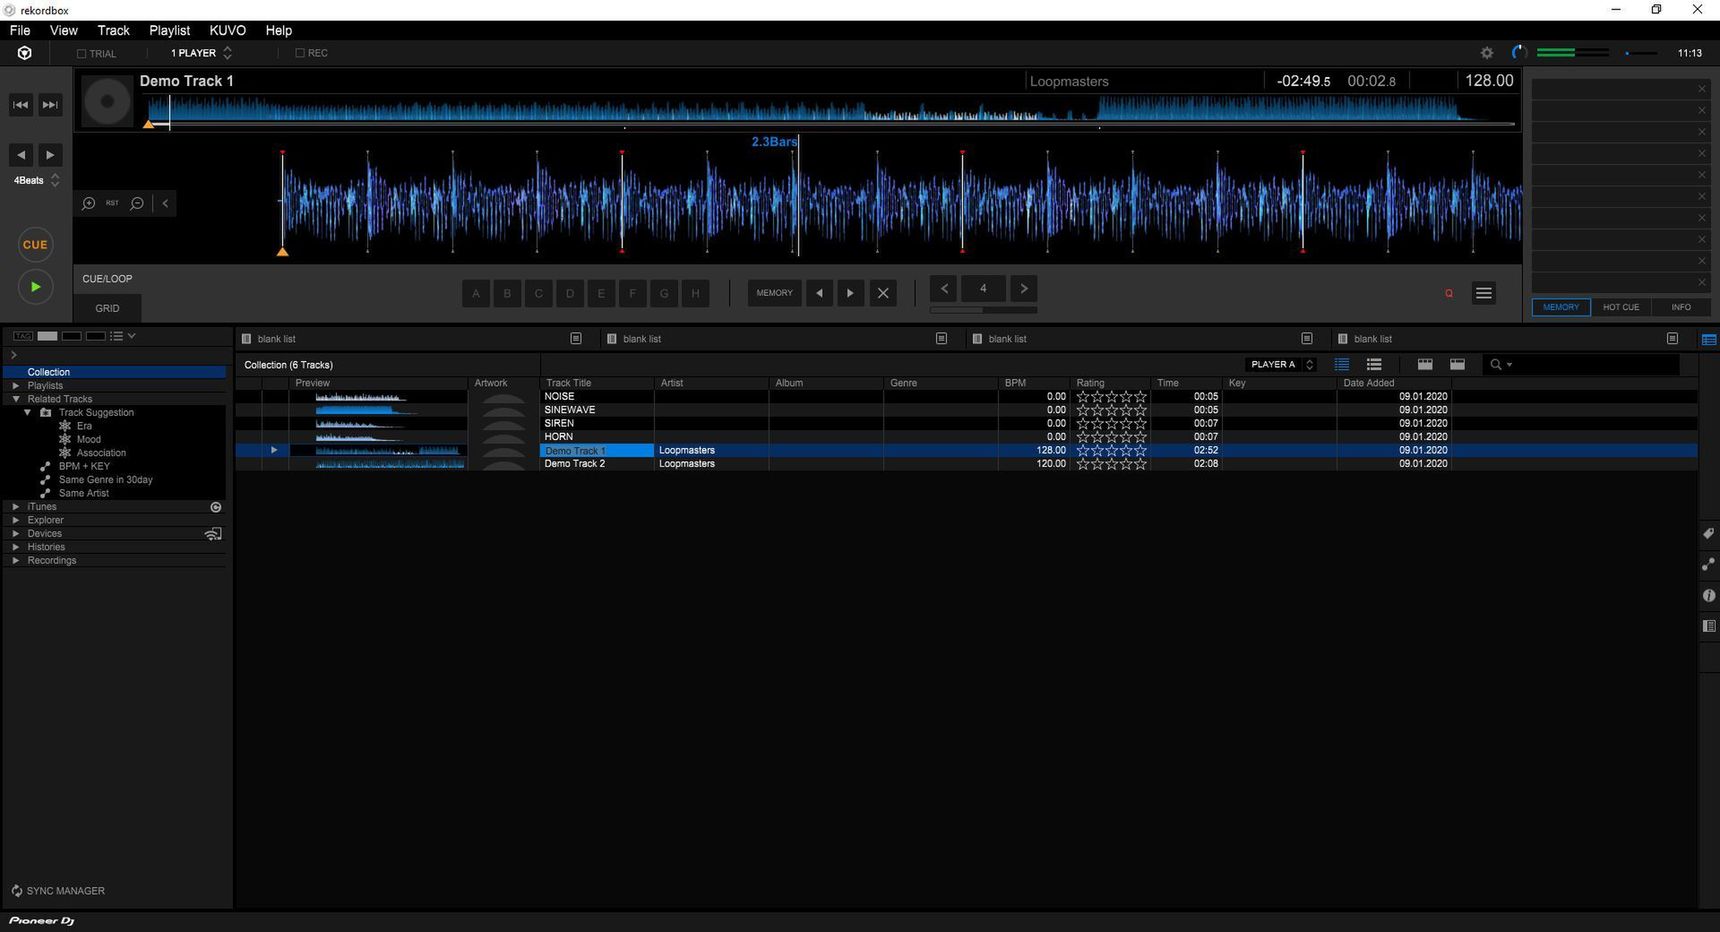The height and width of the screenshot is (932, 1720).
Task: Switch to the MEMORY panel tab
Action: click(x=1561, y=307)
